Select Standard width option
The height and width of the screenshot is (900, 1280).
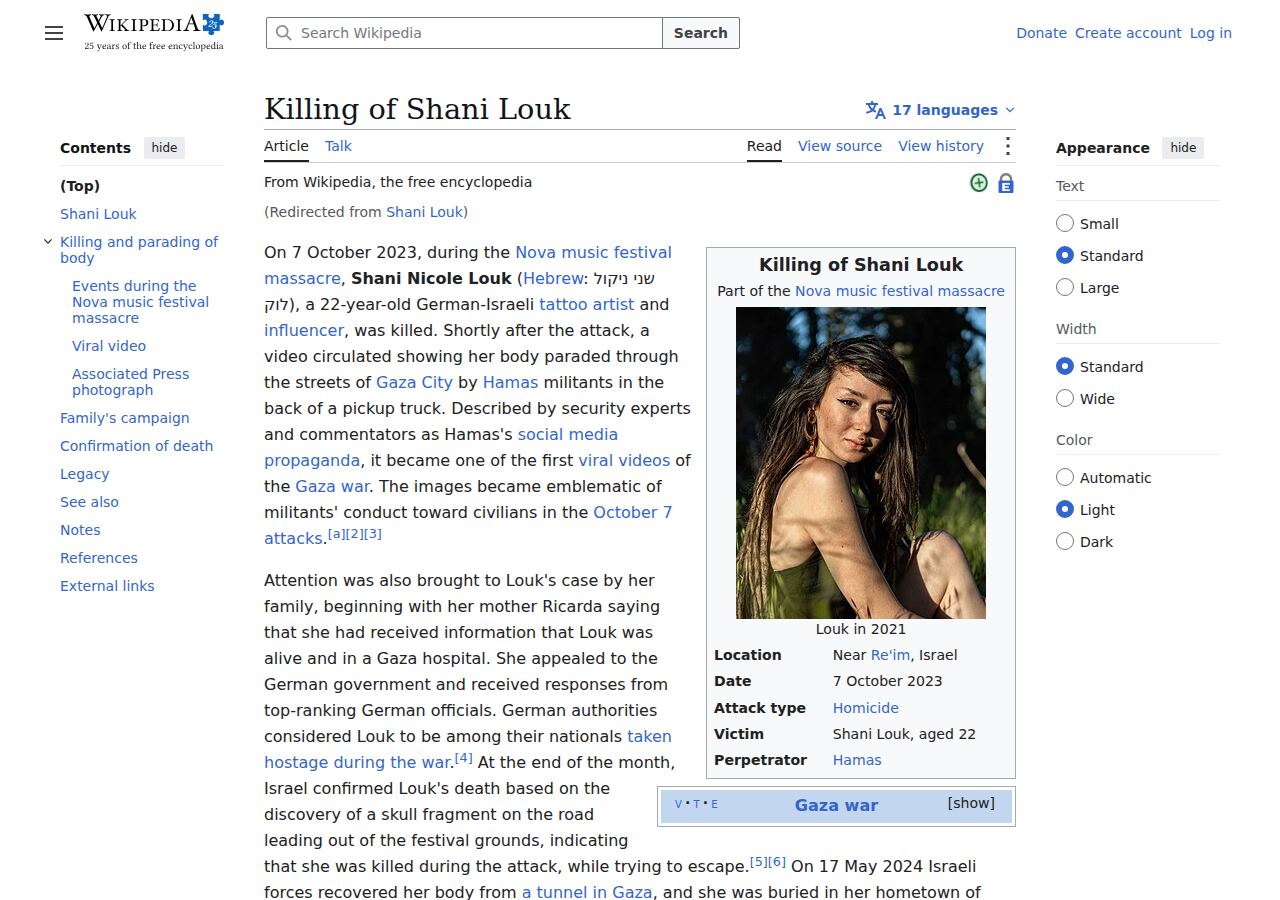click(1065, 366)
